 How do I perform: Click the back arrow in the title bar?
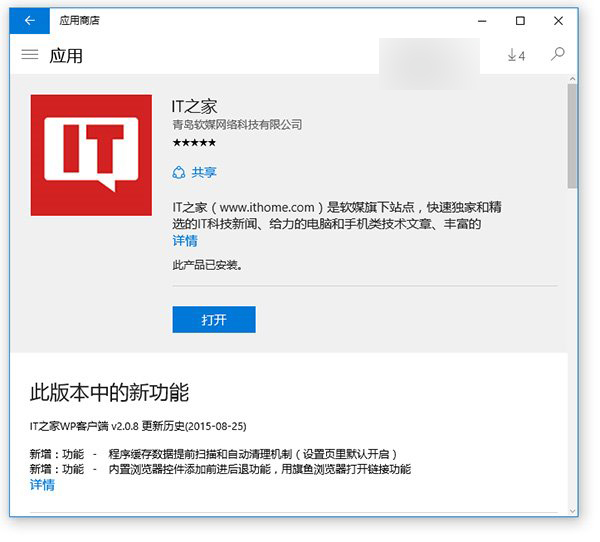29,20
